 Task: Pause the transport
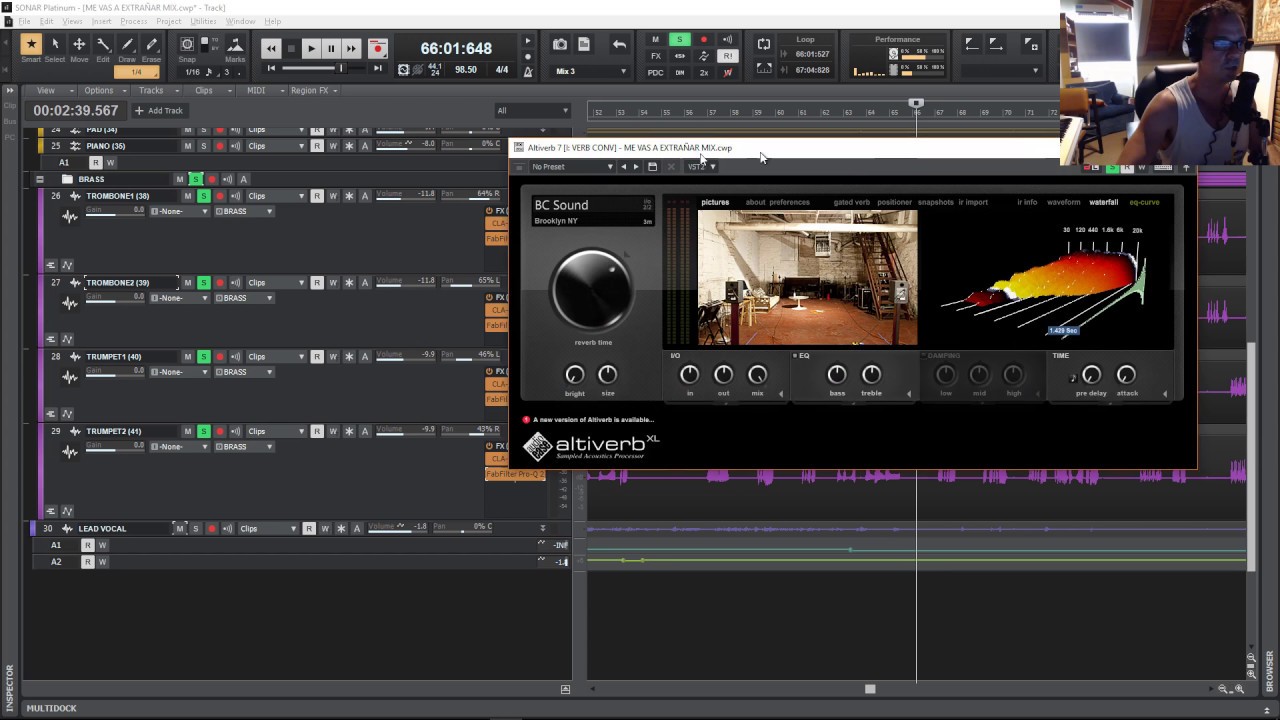tap(331, 48)
